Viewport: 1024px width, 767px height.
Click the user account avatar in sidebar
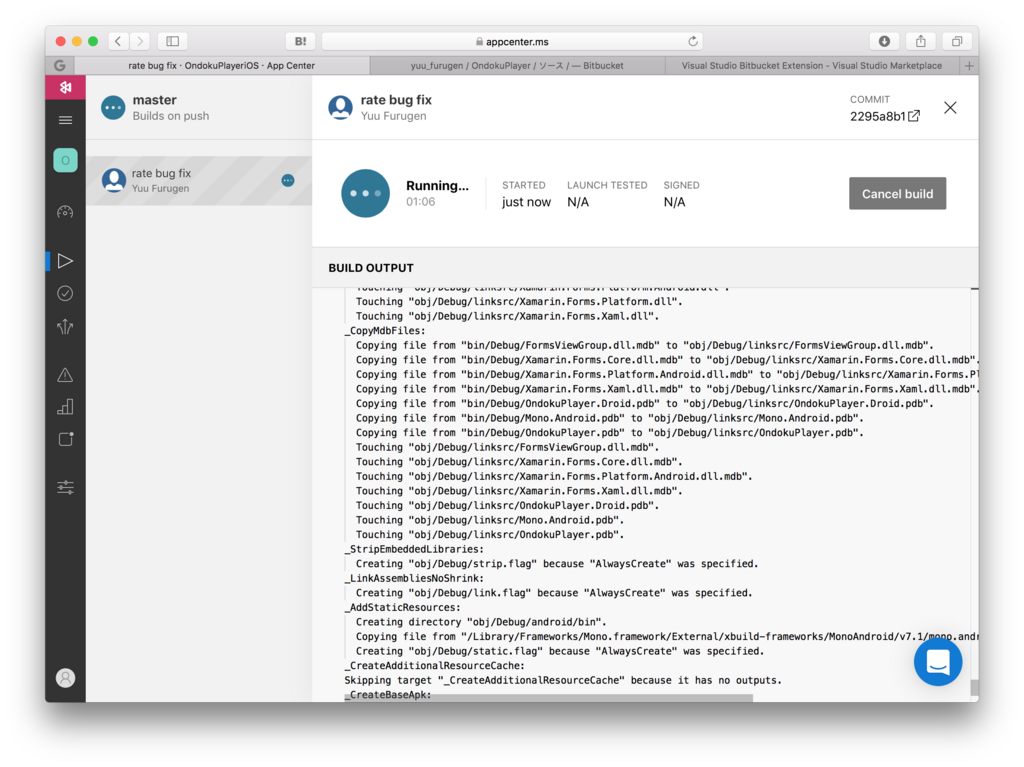(x=65, y=678)
